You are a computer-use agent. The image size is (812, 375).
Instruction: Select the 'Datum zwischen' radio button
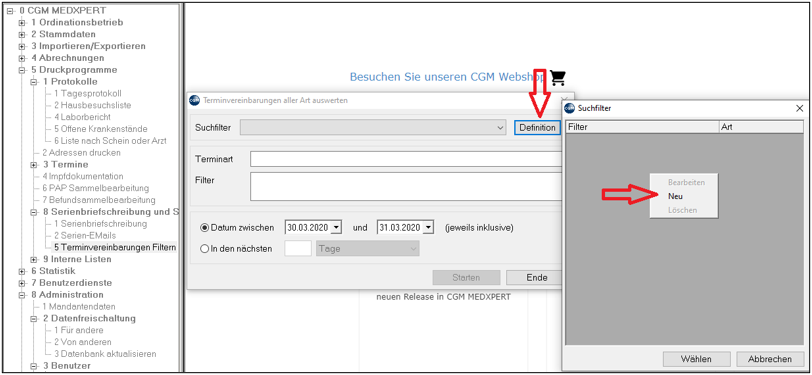pos(204,228)
